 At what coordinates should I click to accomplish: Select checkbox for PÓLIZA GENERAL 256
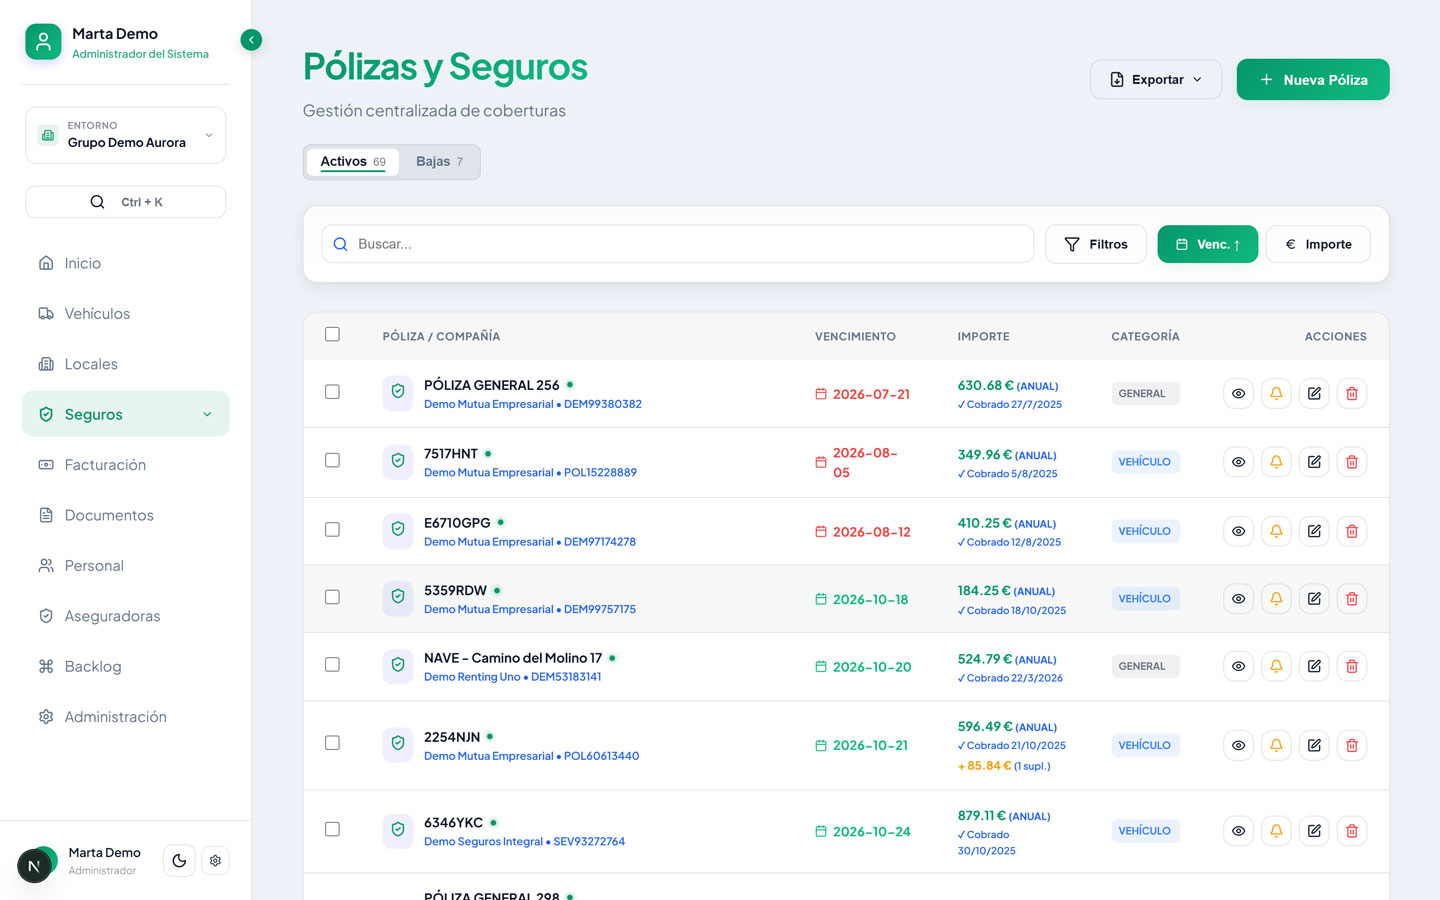[x=332, y=392]
